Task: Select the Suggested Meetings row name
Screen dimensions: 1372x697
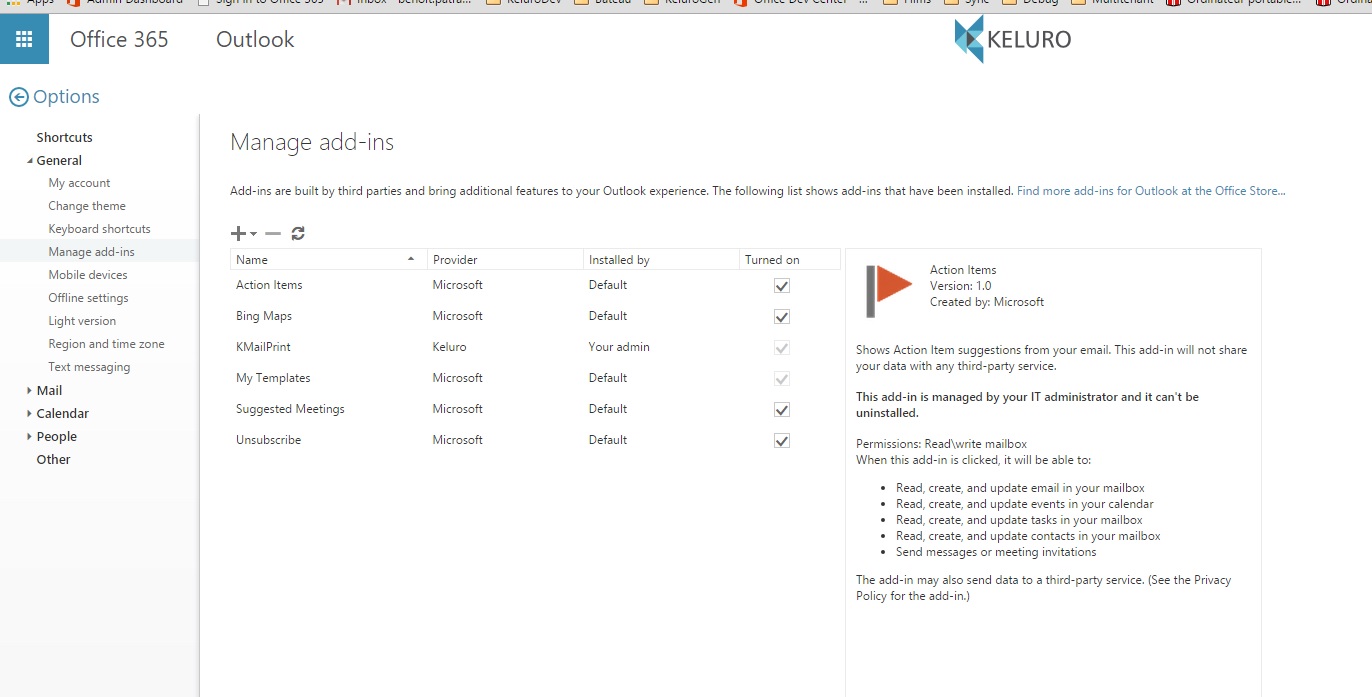Action: pyautogui.click(x=290, y=409)
